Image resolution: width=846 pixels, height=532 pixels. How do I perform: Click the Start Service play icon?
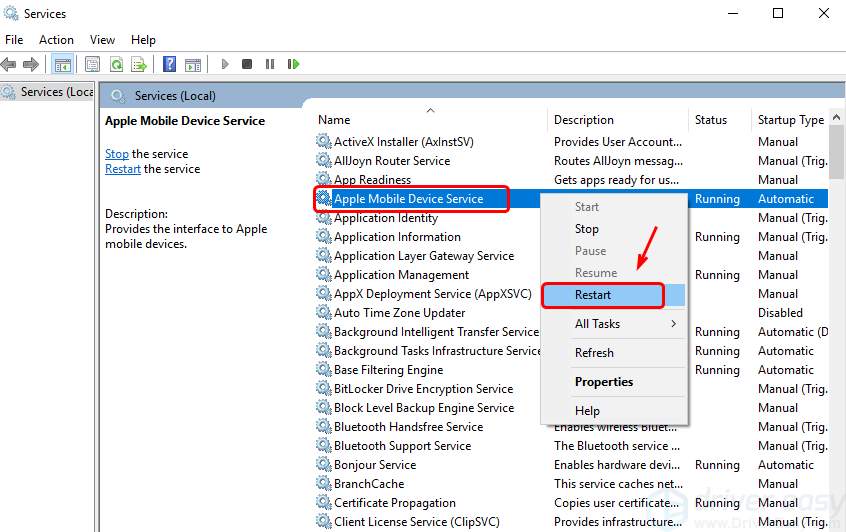tap(225, 64)
